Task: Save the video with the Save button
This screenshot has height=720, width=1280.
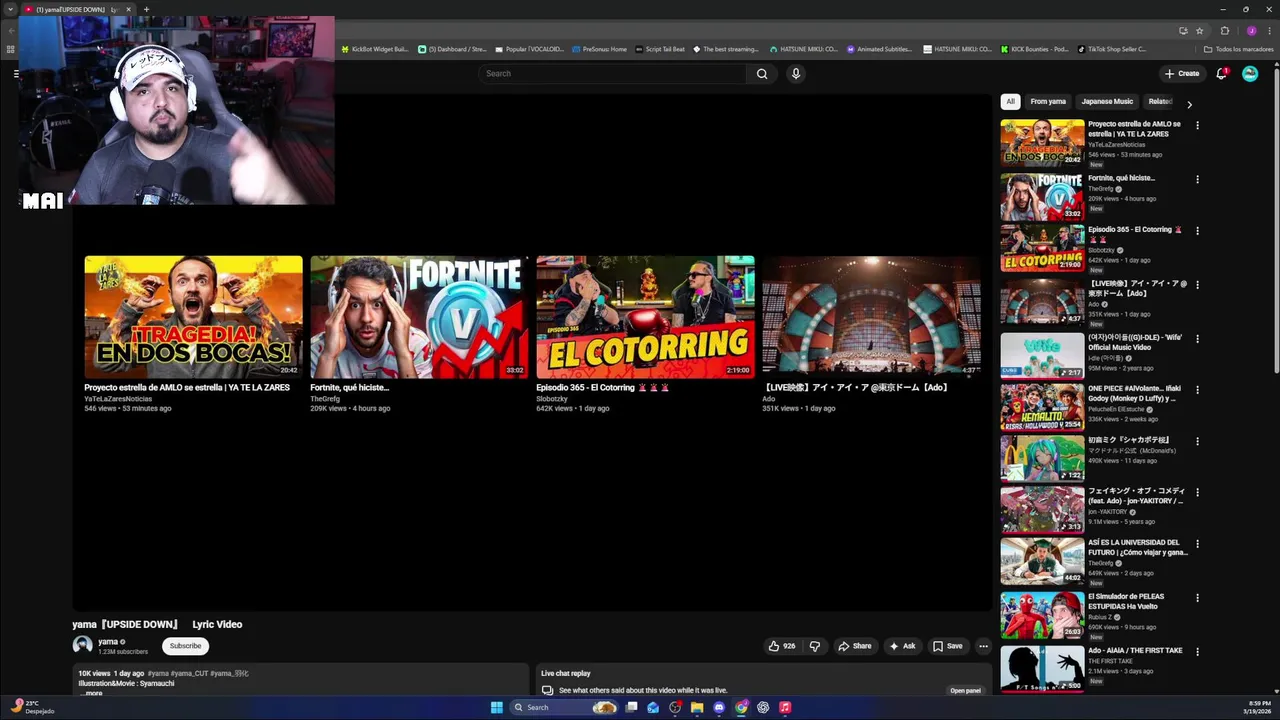Action: point(947,646)
